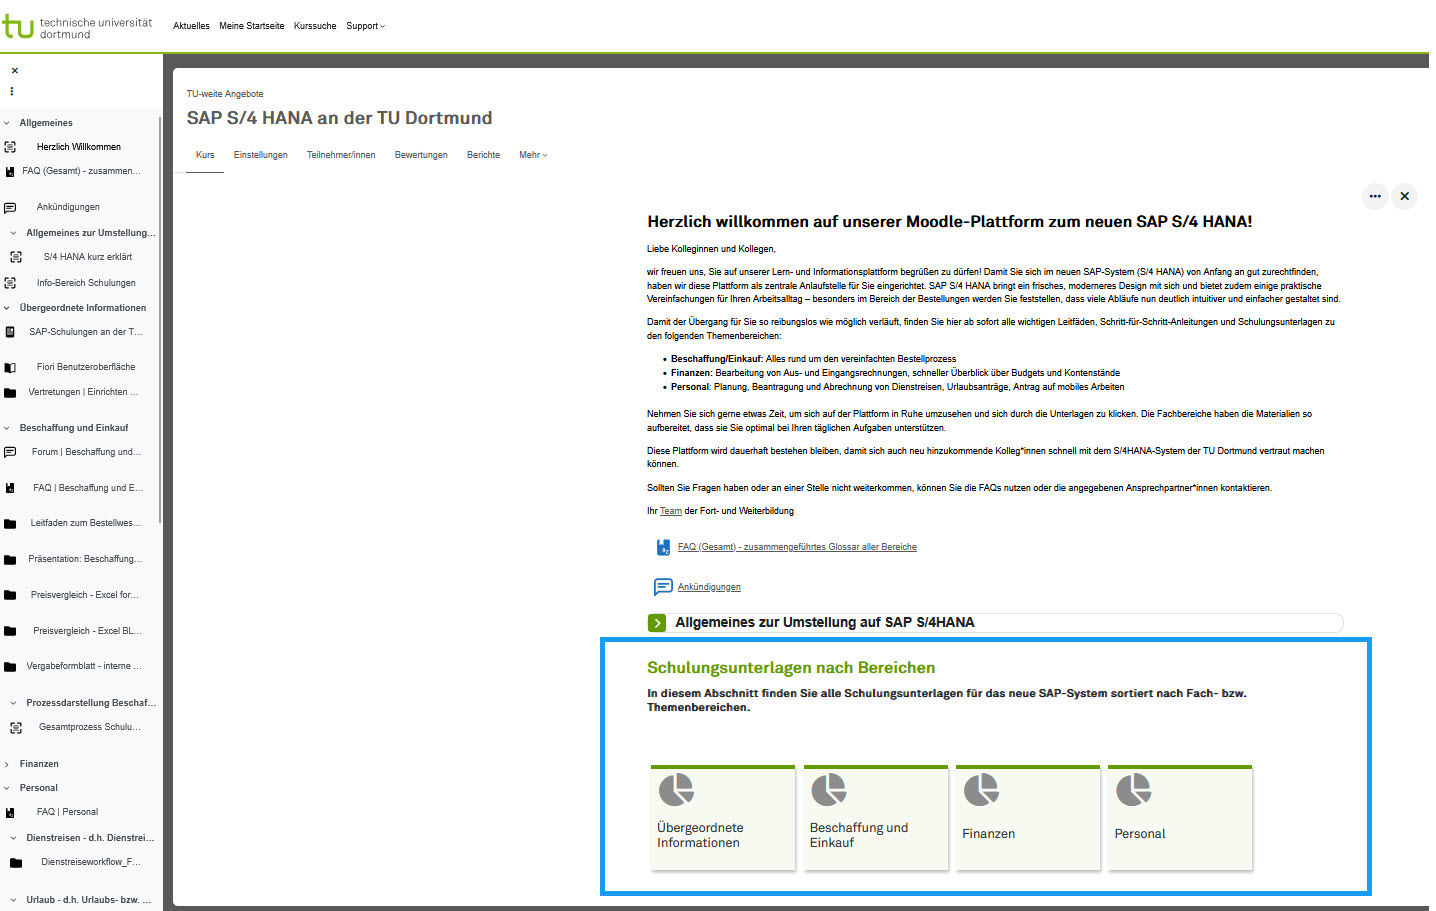Collapse Beschaffung und Einkauf sidebar section
This screenshot has height=911, width=1436.
tap(7, 428)
